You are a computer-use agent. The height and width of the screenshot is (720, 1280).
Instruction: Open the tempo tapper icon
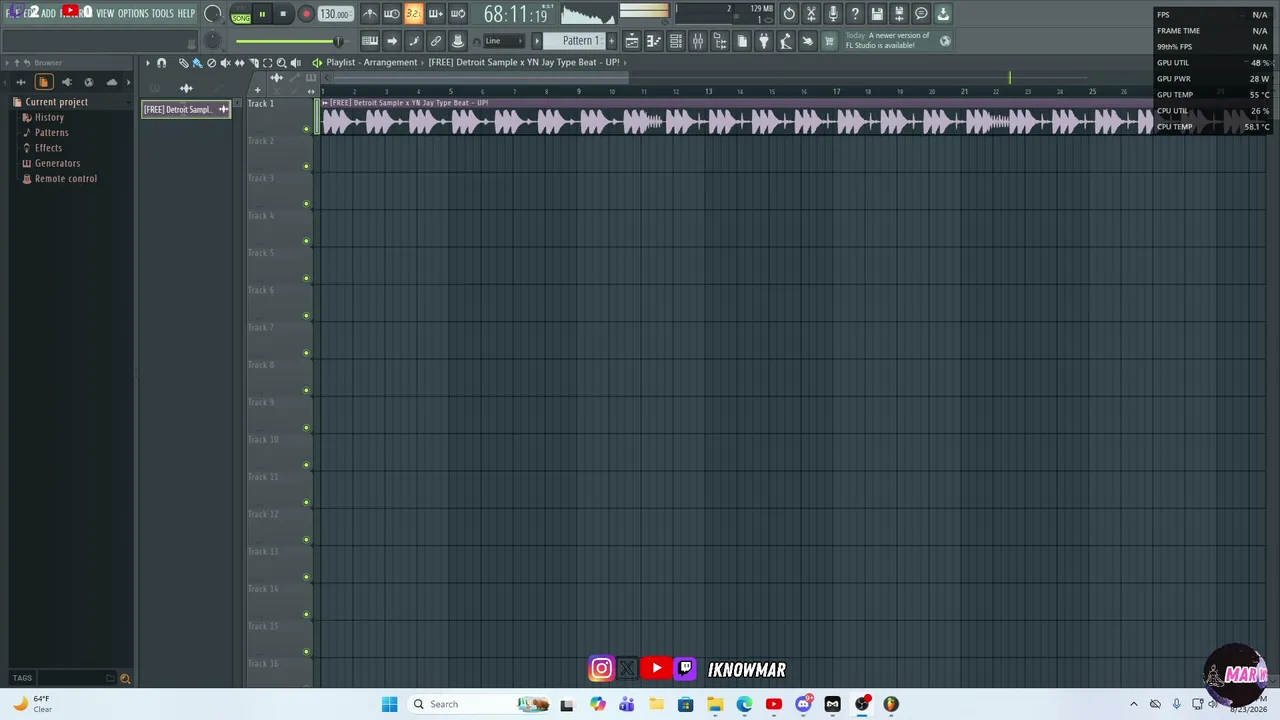point(786,41)
